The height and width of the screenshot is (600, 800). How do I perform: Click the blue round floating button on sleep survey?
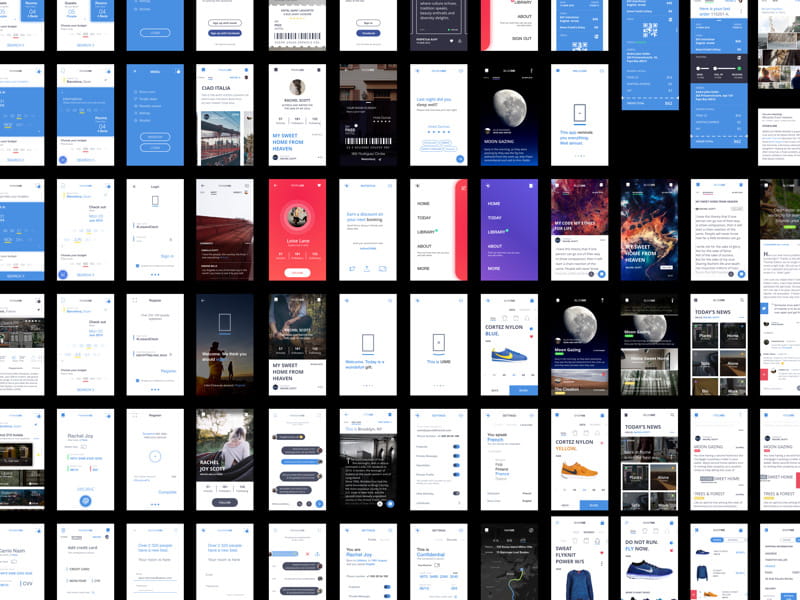coord(461,159)
